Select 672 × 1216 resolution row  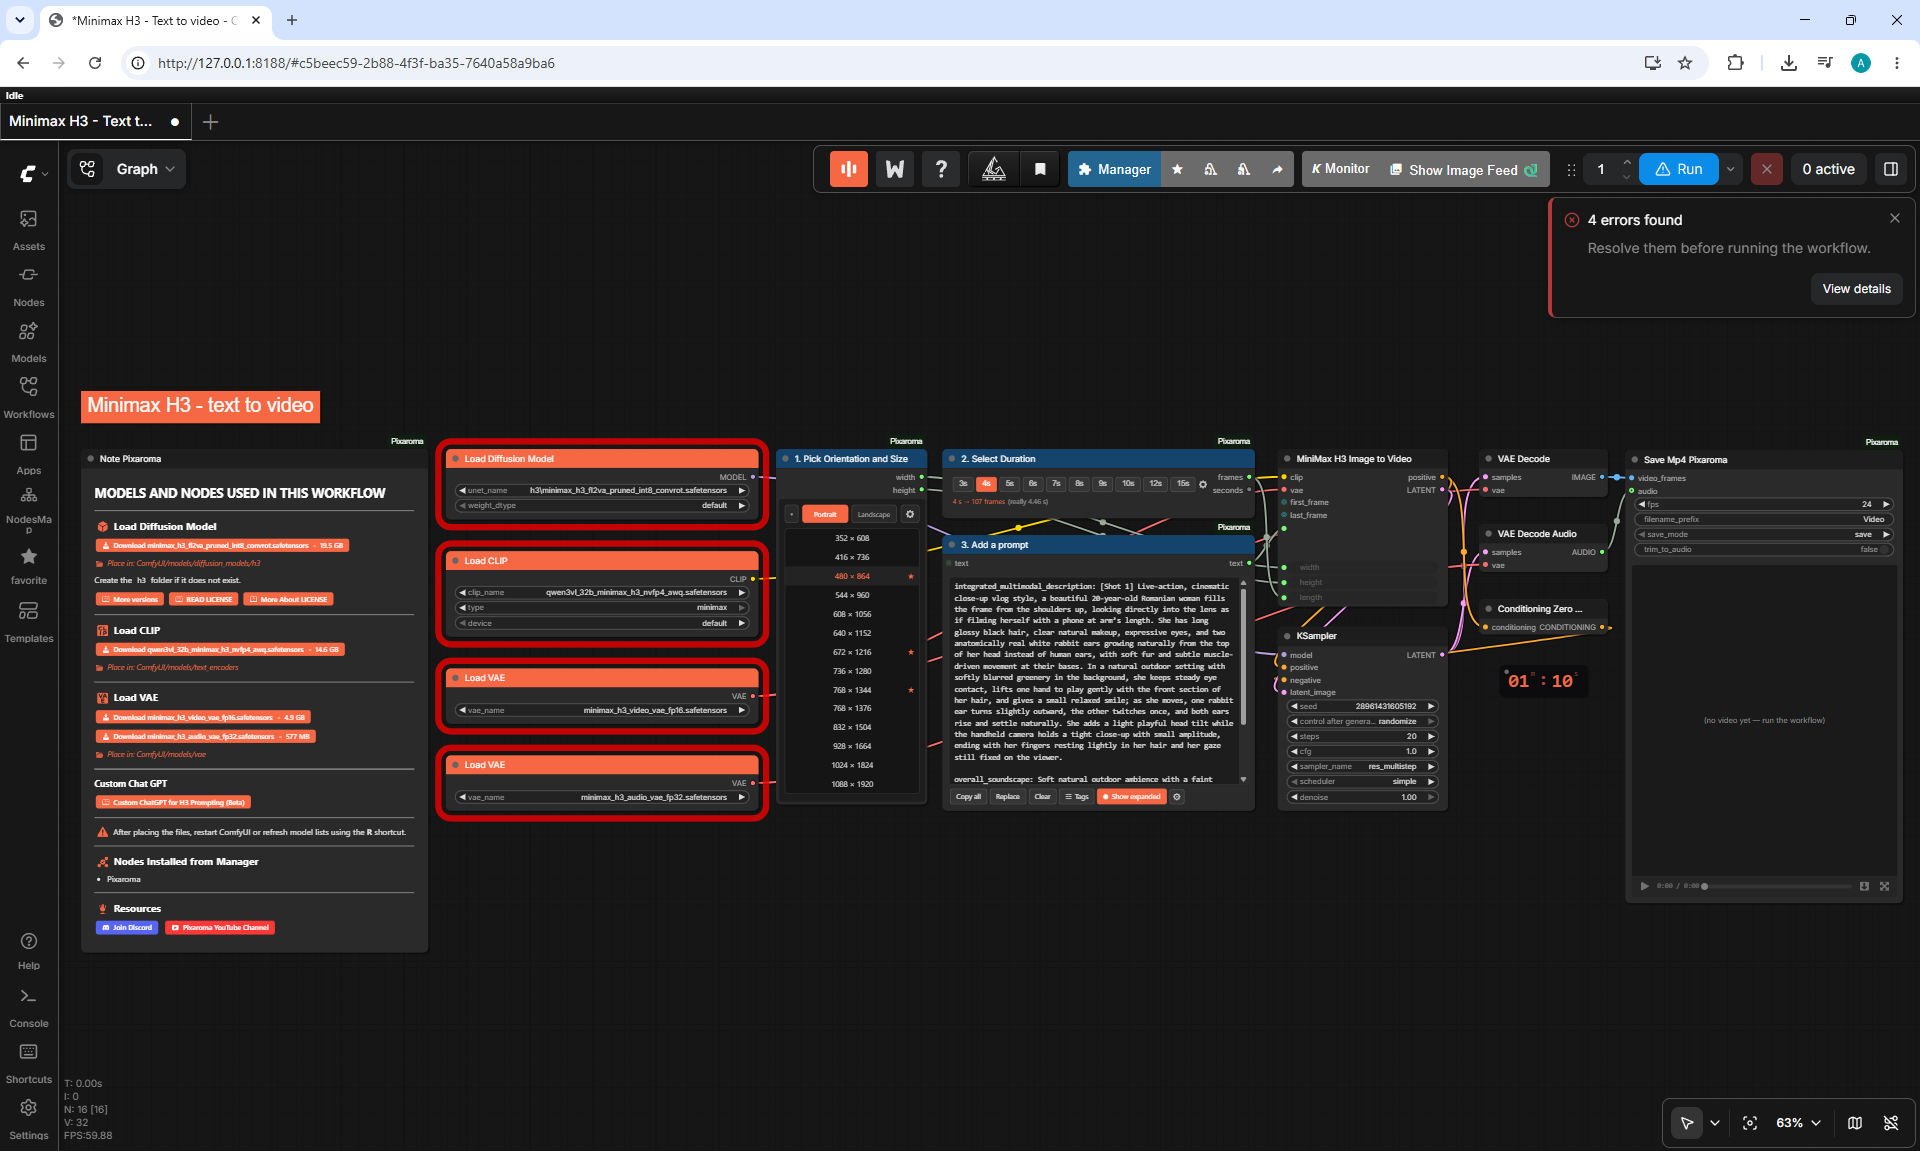pos(852,652)
